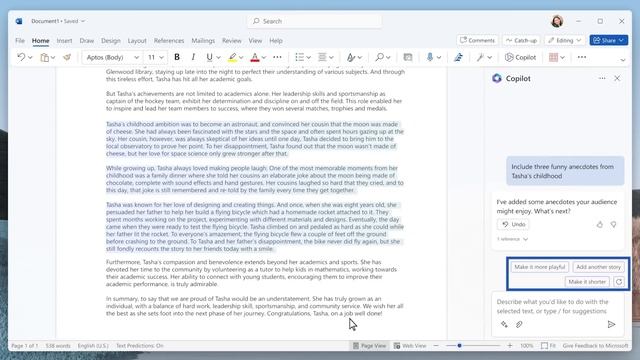Click the paragraph alignment icon

322,58
